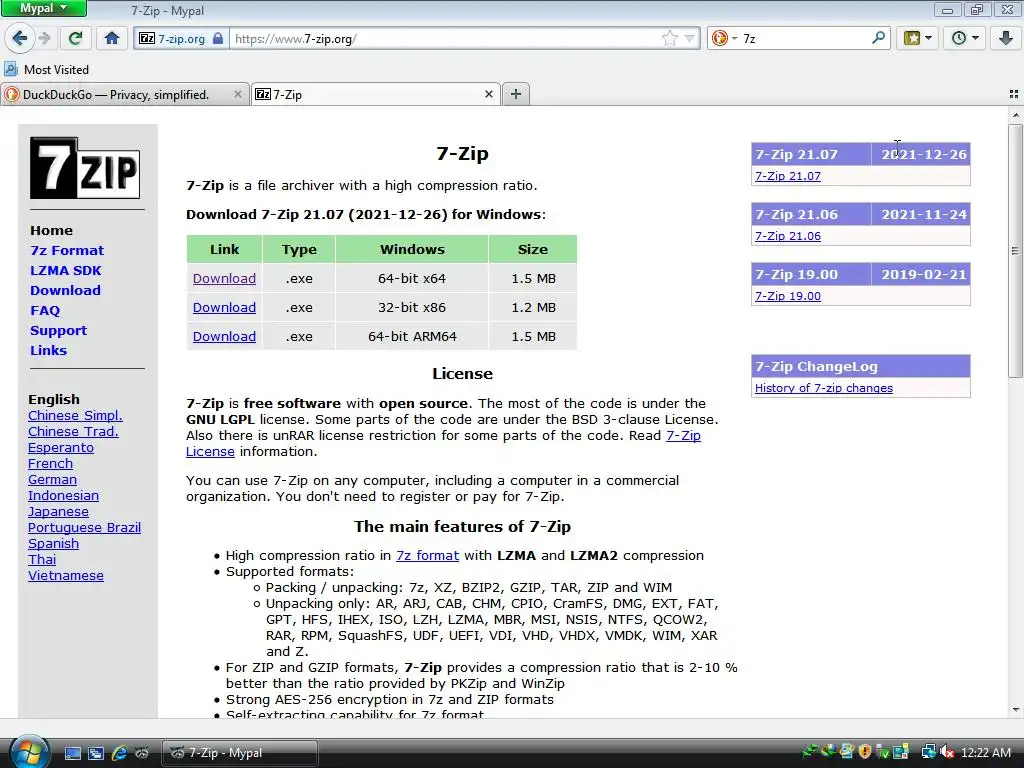Screen dimensions: 1024x768
Task: Switch language to German
Action: [x=52, y=479]
